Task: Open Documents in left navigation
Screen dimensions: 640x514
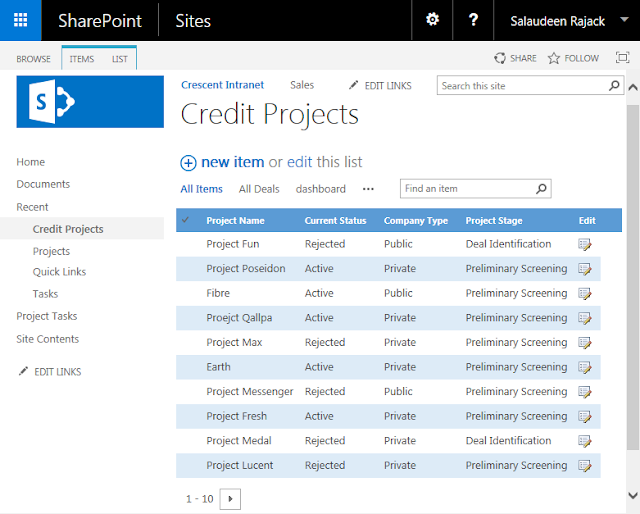Action: (x=43, y=184)
